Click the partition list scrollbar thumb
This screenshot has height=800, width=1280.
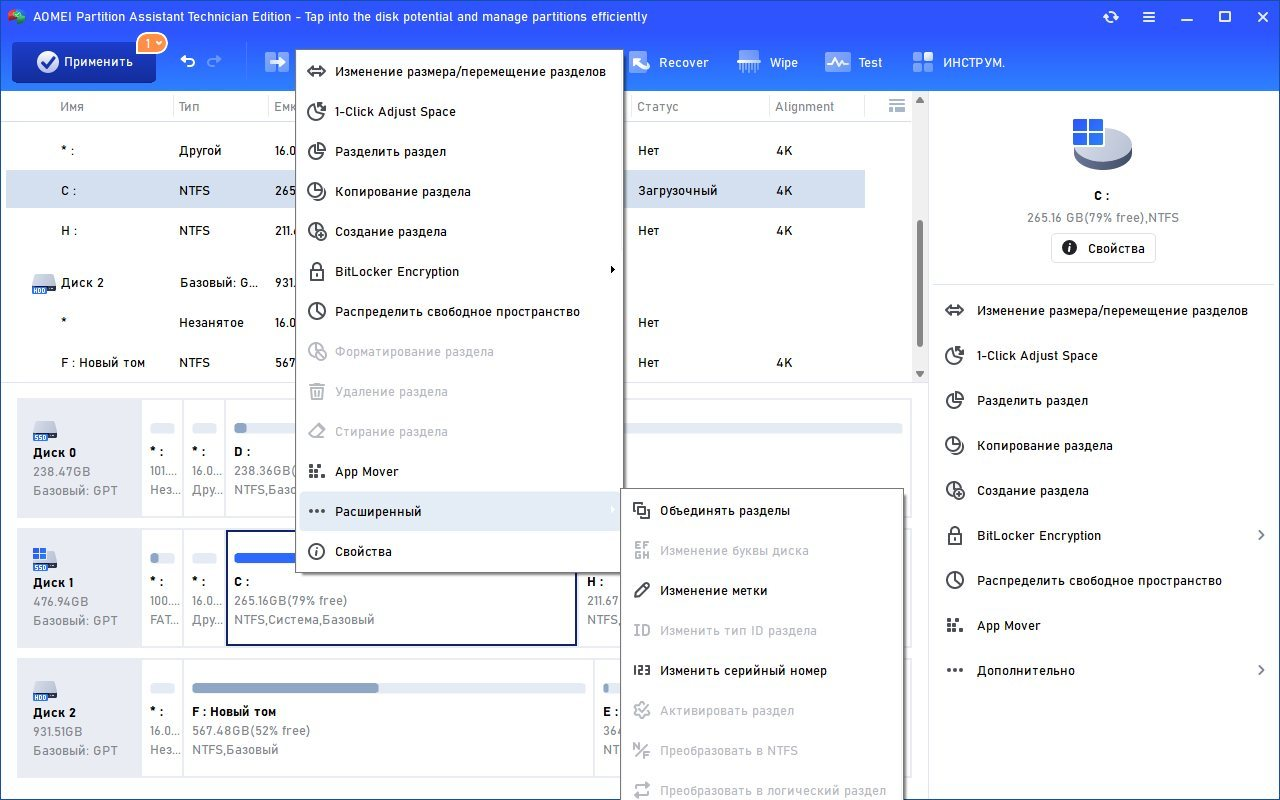[920, 285]
